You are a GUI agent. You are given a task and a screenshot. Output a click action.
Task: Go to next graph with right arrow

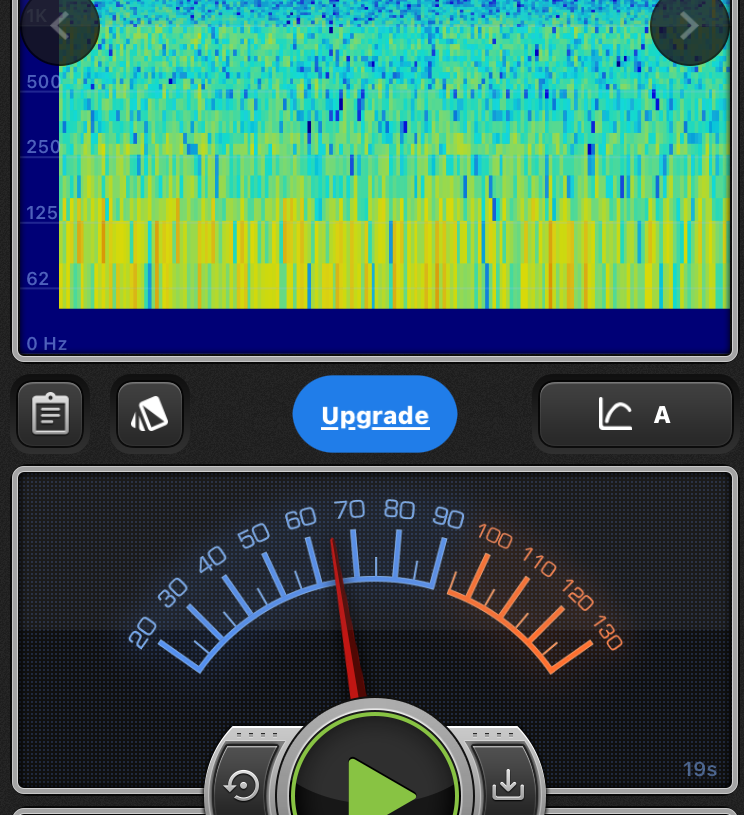point(689,27)
